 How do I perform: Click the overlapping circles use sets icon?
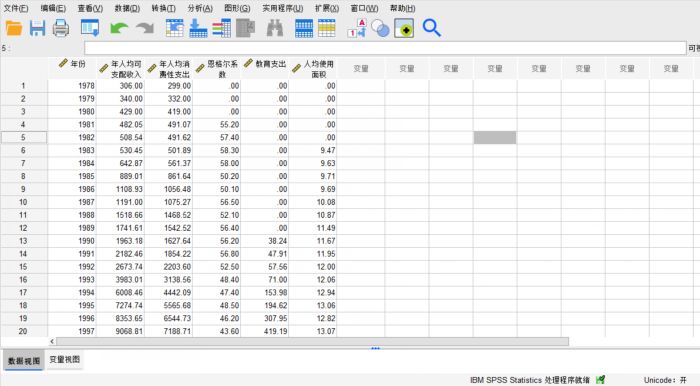380,29
